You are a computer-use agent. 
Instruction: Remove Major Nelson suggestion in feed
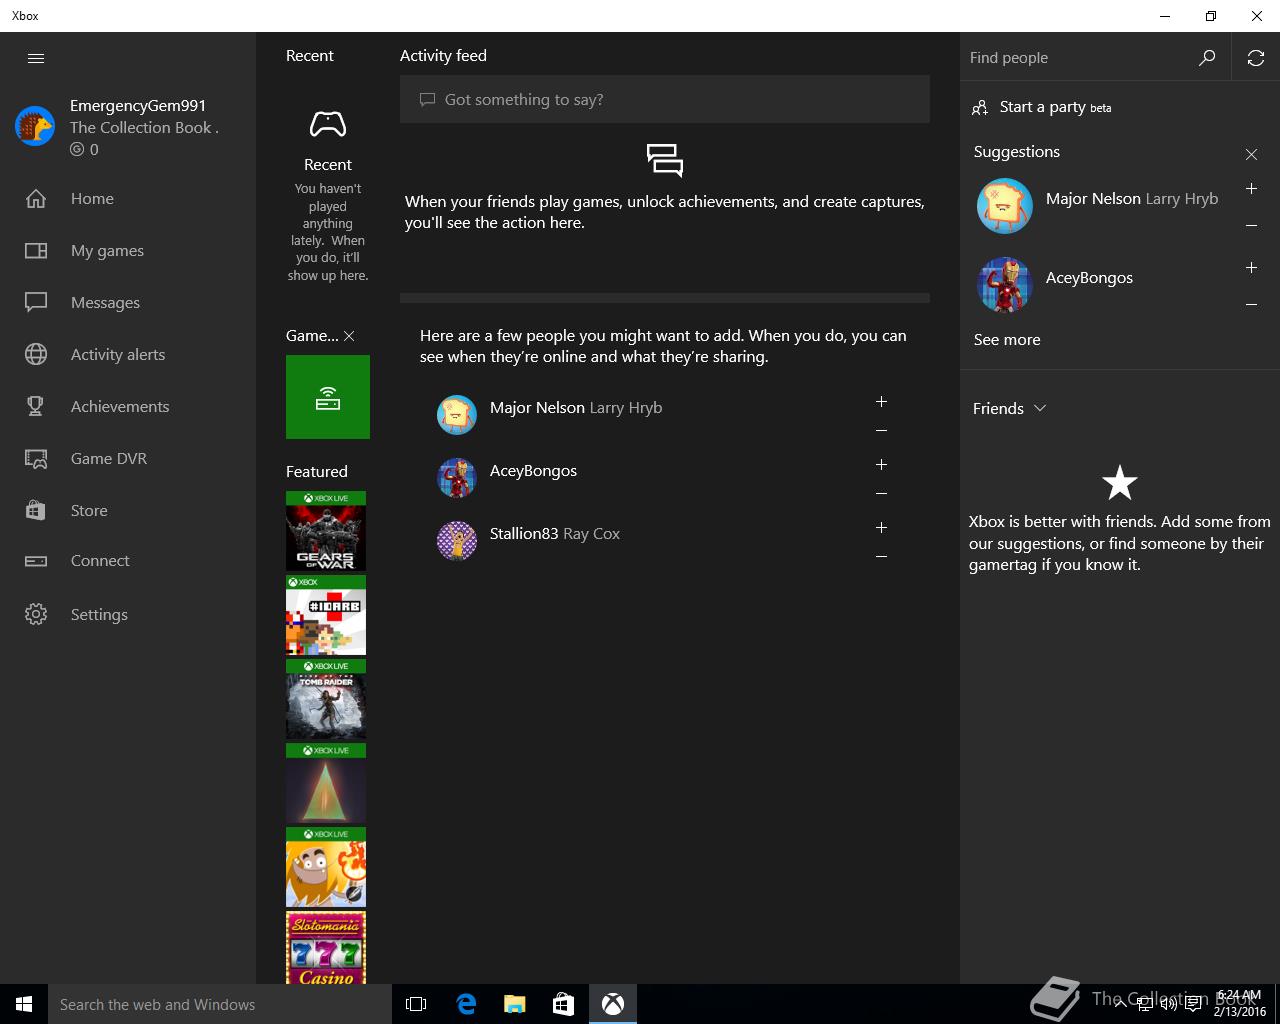[881, 430]
